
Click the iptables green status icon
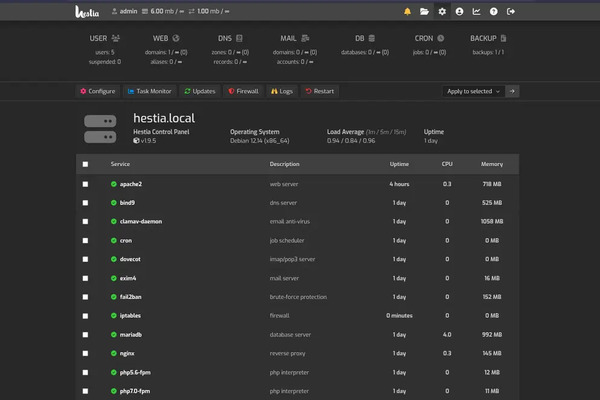(114, 316)
